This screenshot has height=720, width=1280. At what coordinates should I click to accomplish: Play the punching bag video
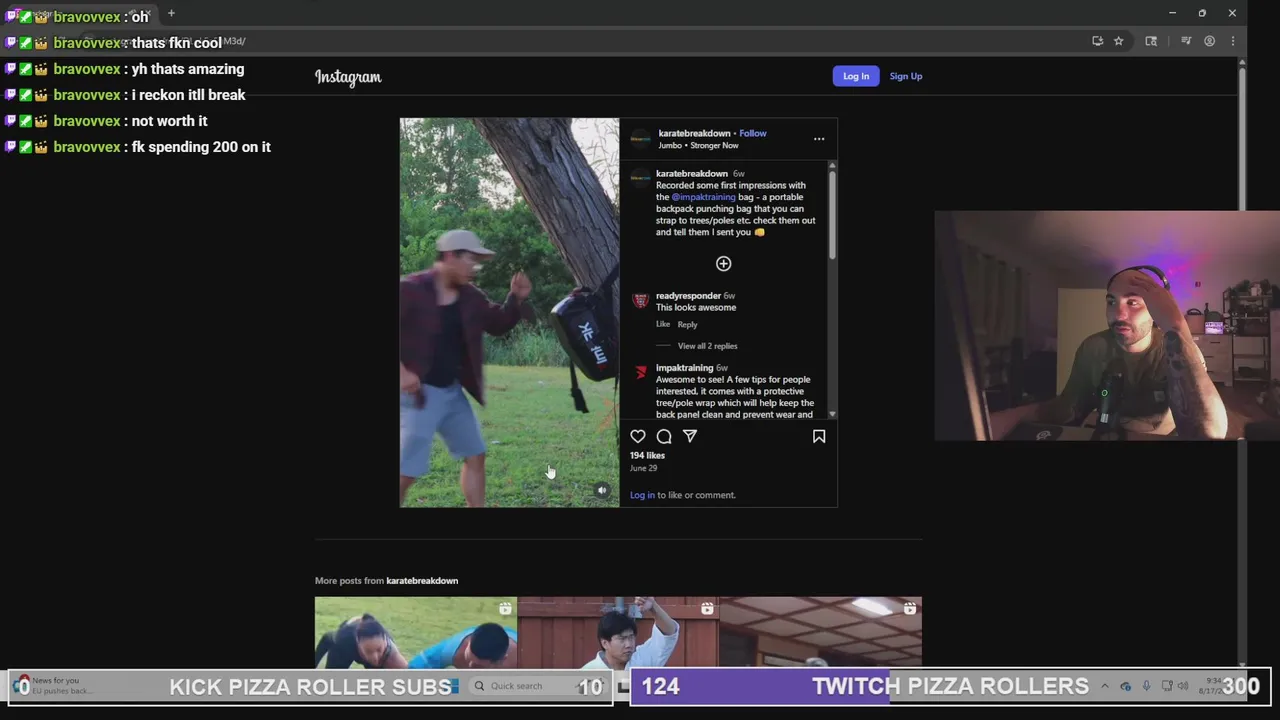click(x=509, y=312)
